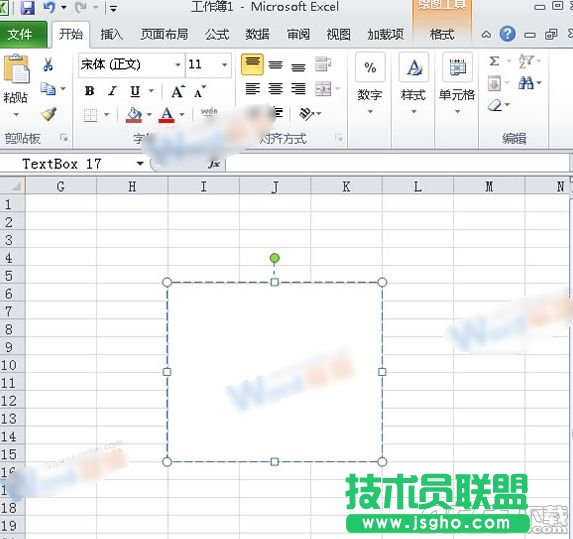Screen dimensions: 573x539
Task: Open the font size dropdown
Action: [x=224, y=65]
